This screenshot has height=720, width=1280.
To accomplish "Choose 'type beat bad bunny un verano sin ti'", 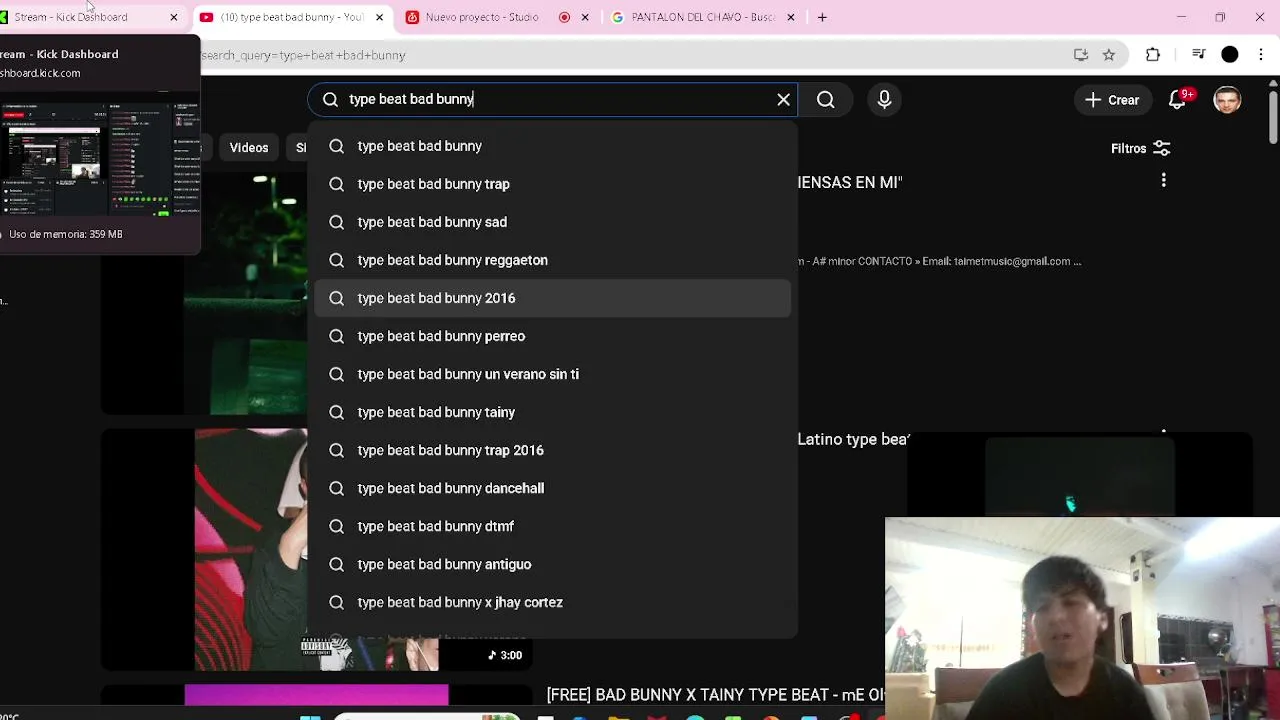I will point(552,374).
